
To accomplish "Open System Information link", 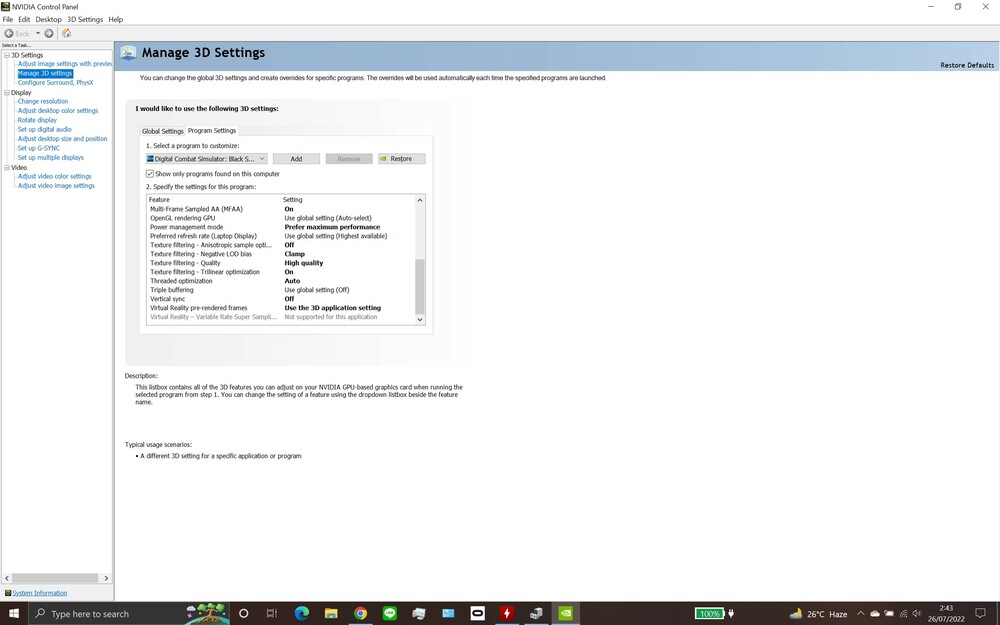I will (x=40, y=593).
